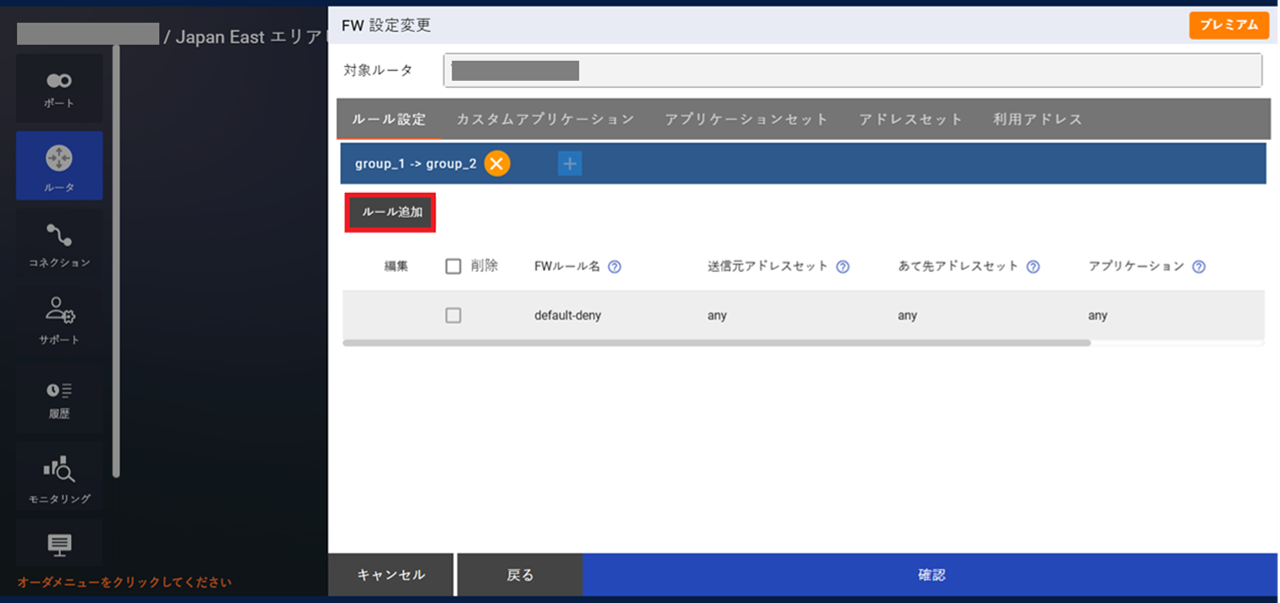Switch to the ルール設定 tab
The height and width of the screenshot is (603, 1280).
coord(389,119)
